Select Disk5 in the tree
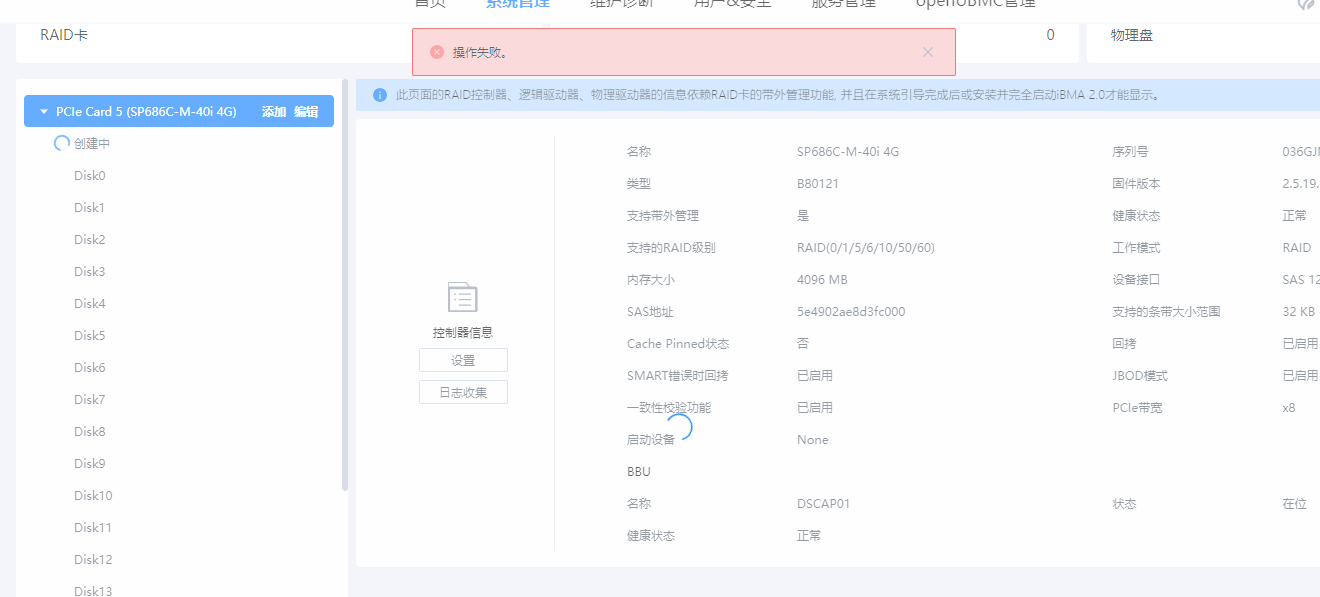 pyautogui.click(x=90, y=336)
